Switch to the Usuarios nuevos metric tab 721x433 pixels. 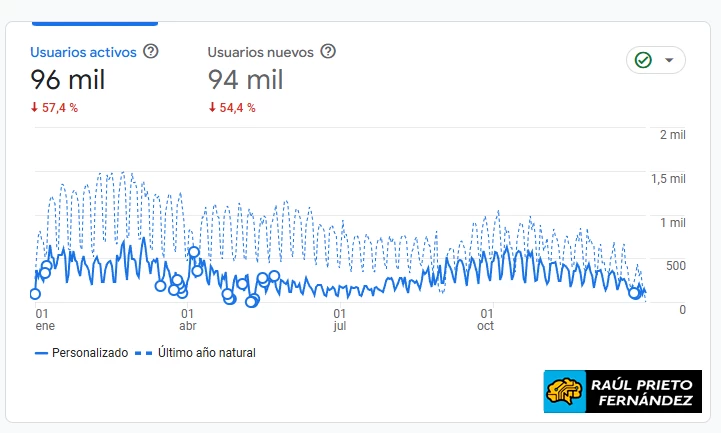click(x=261, y=51)
